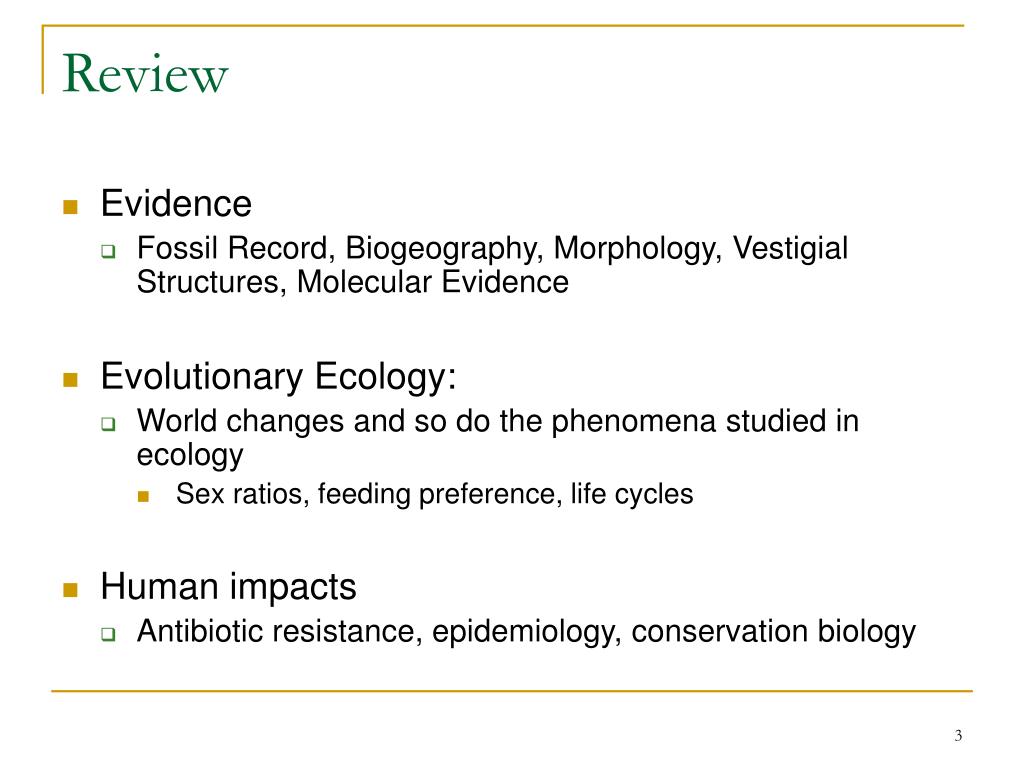Click the hollow bullet before Antibiotic resistance
This screenshot has height=768, width=1024.
108,633
